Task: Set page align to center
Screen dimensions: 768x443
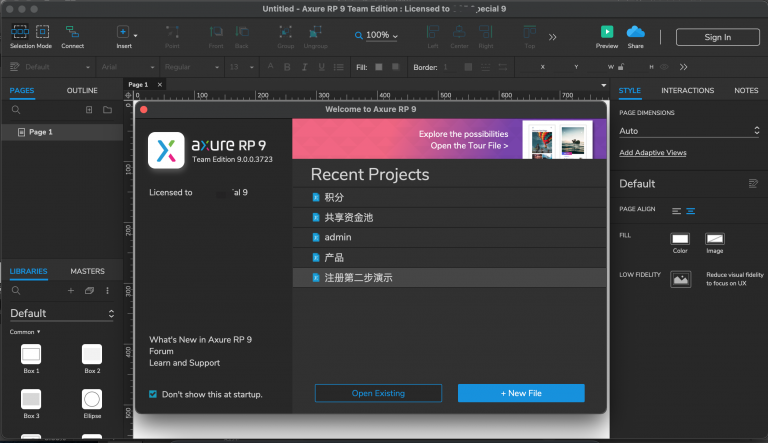Action: coord(691,211)
